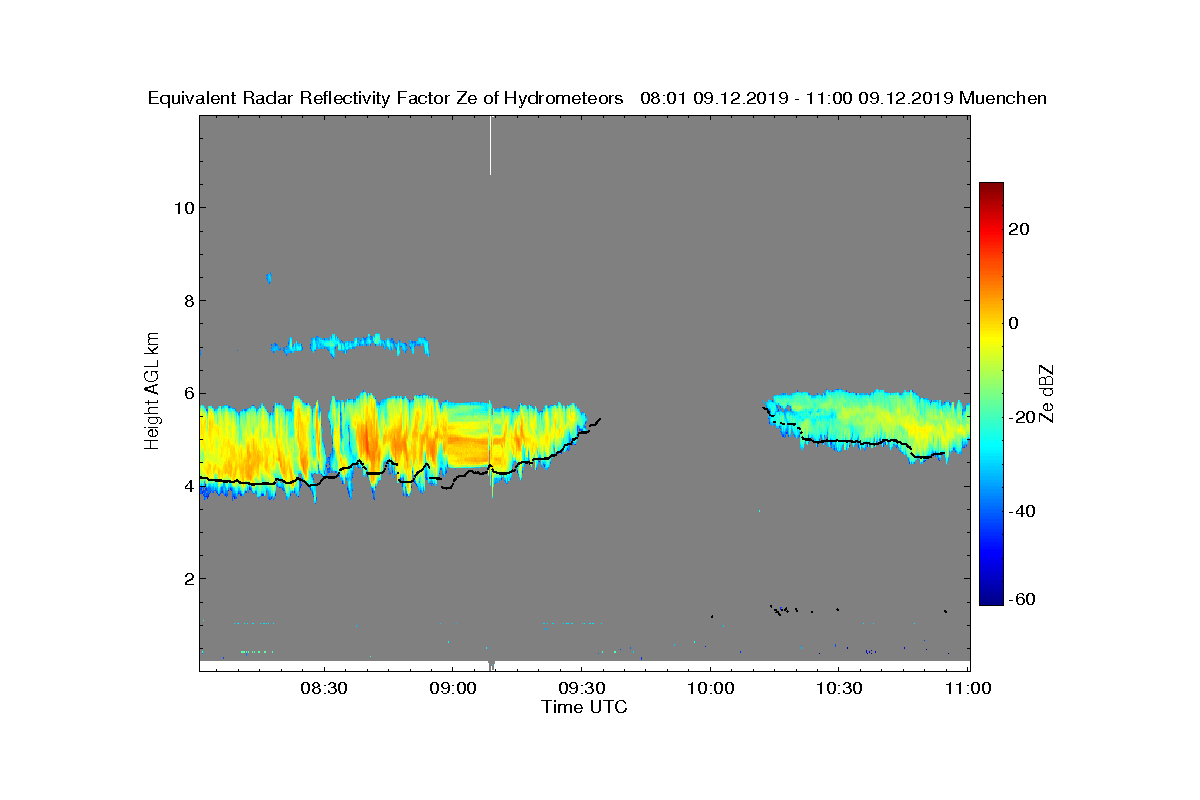Click the height tick label 10
Viewport: 1200px width, 800px height.
(182, 207)
